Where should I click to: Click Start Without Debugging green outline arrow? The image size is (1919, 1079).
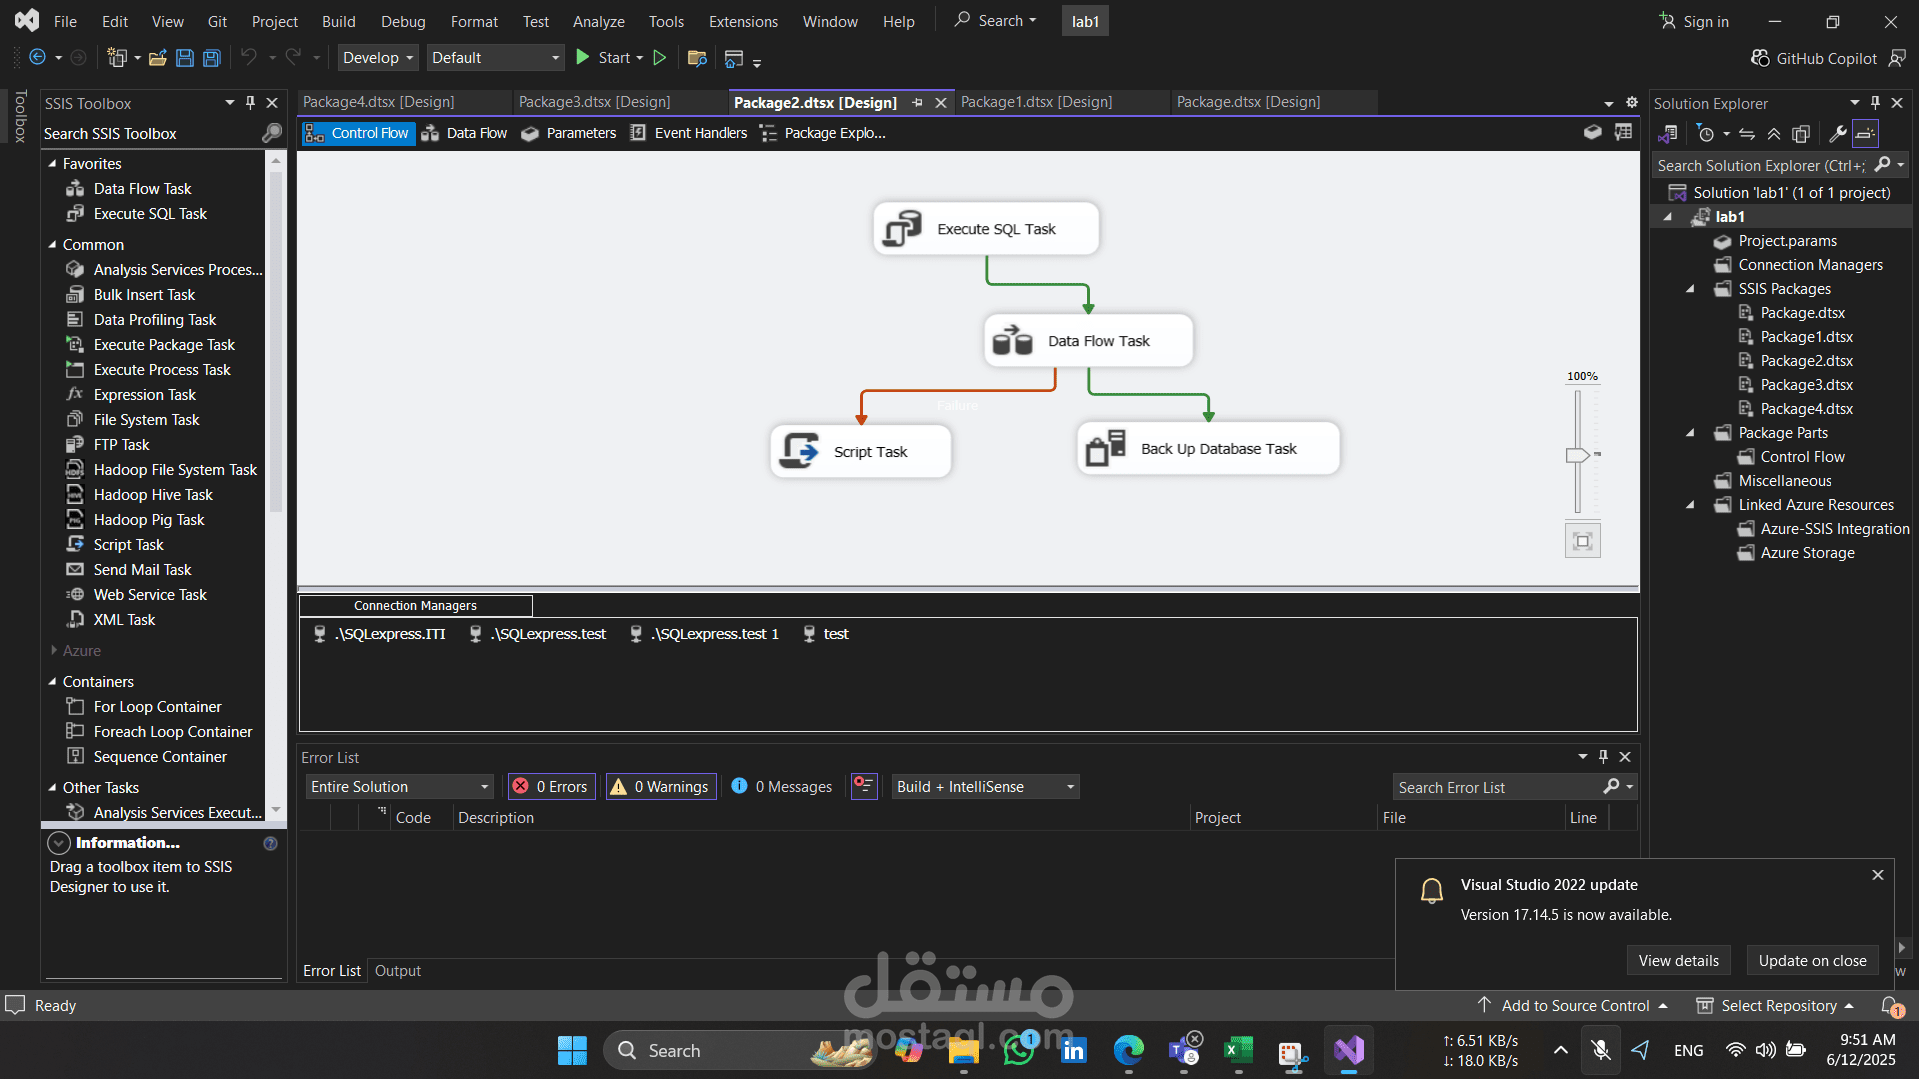[x=660, y=58]
